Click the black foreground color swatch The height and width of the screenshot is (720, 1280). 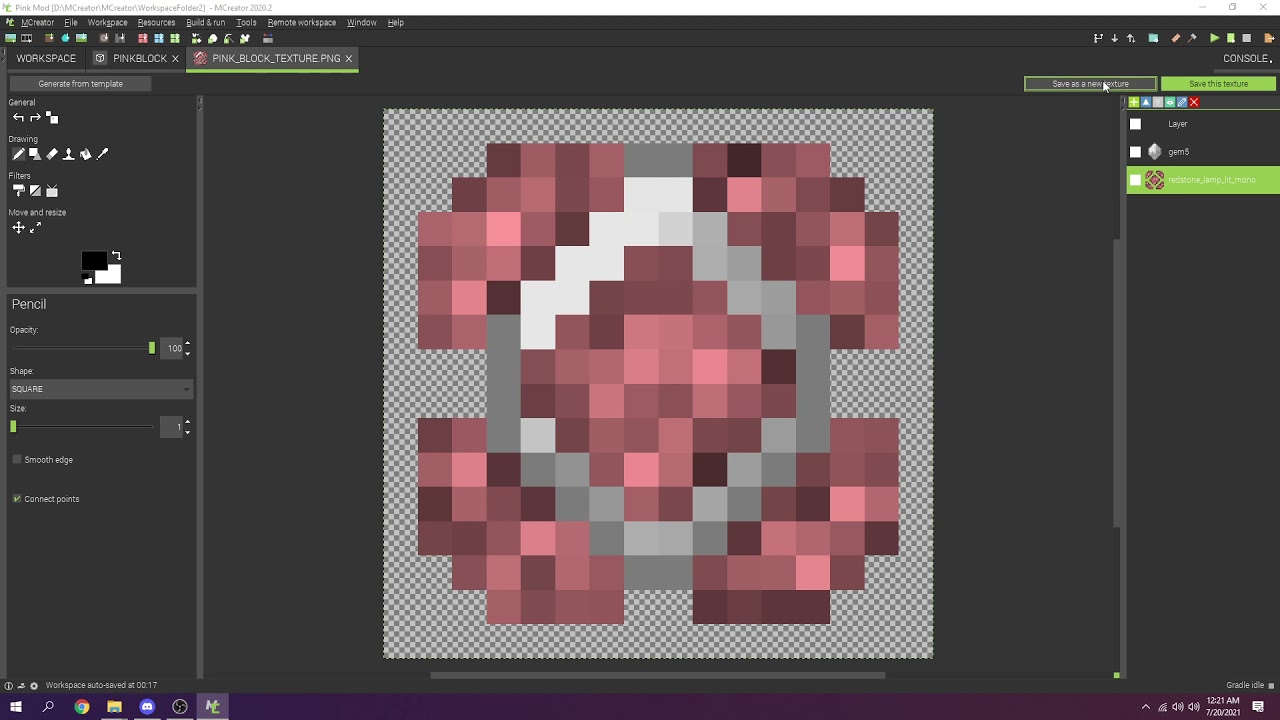(93, 261)
